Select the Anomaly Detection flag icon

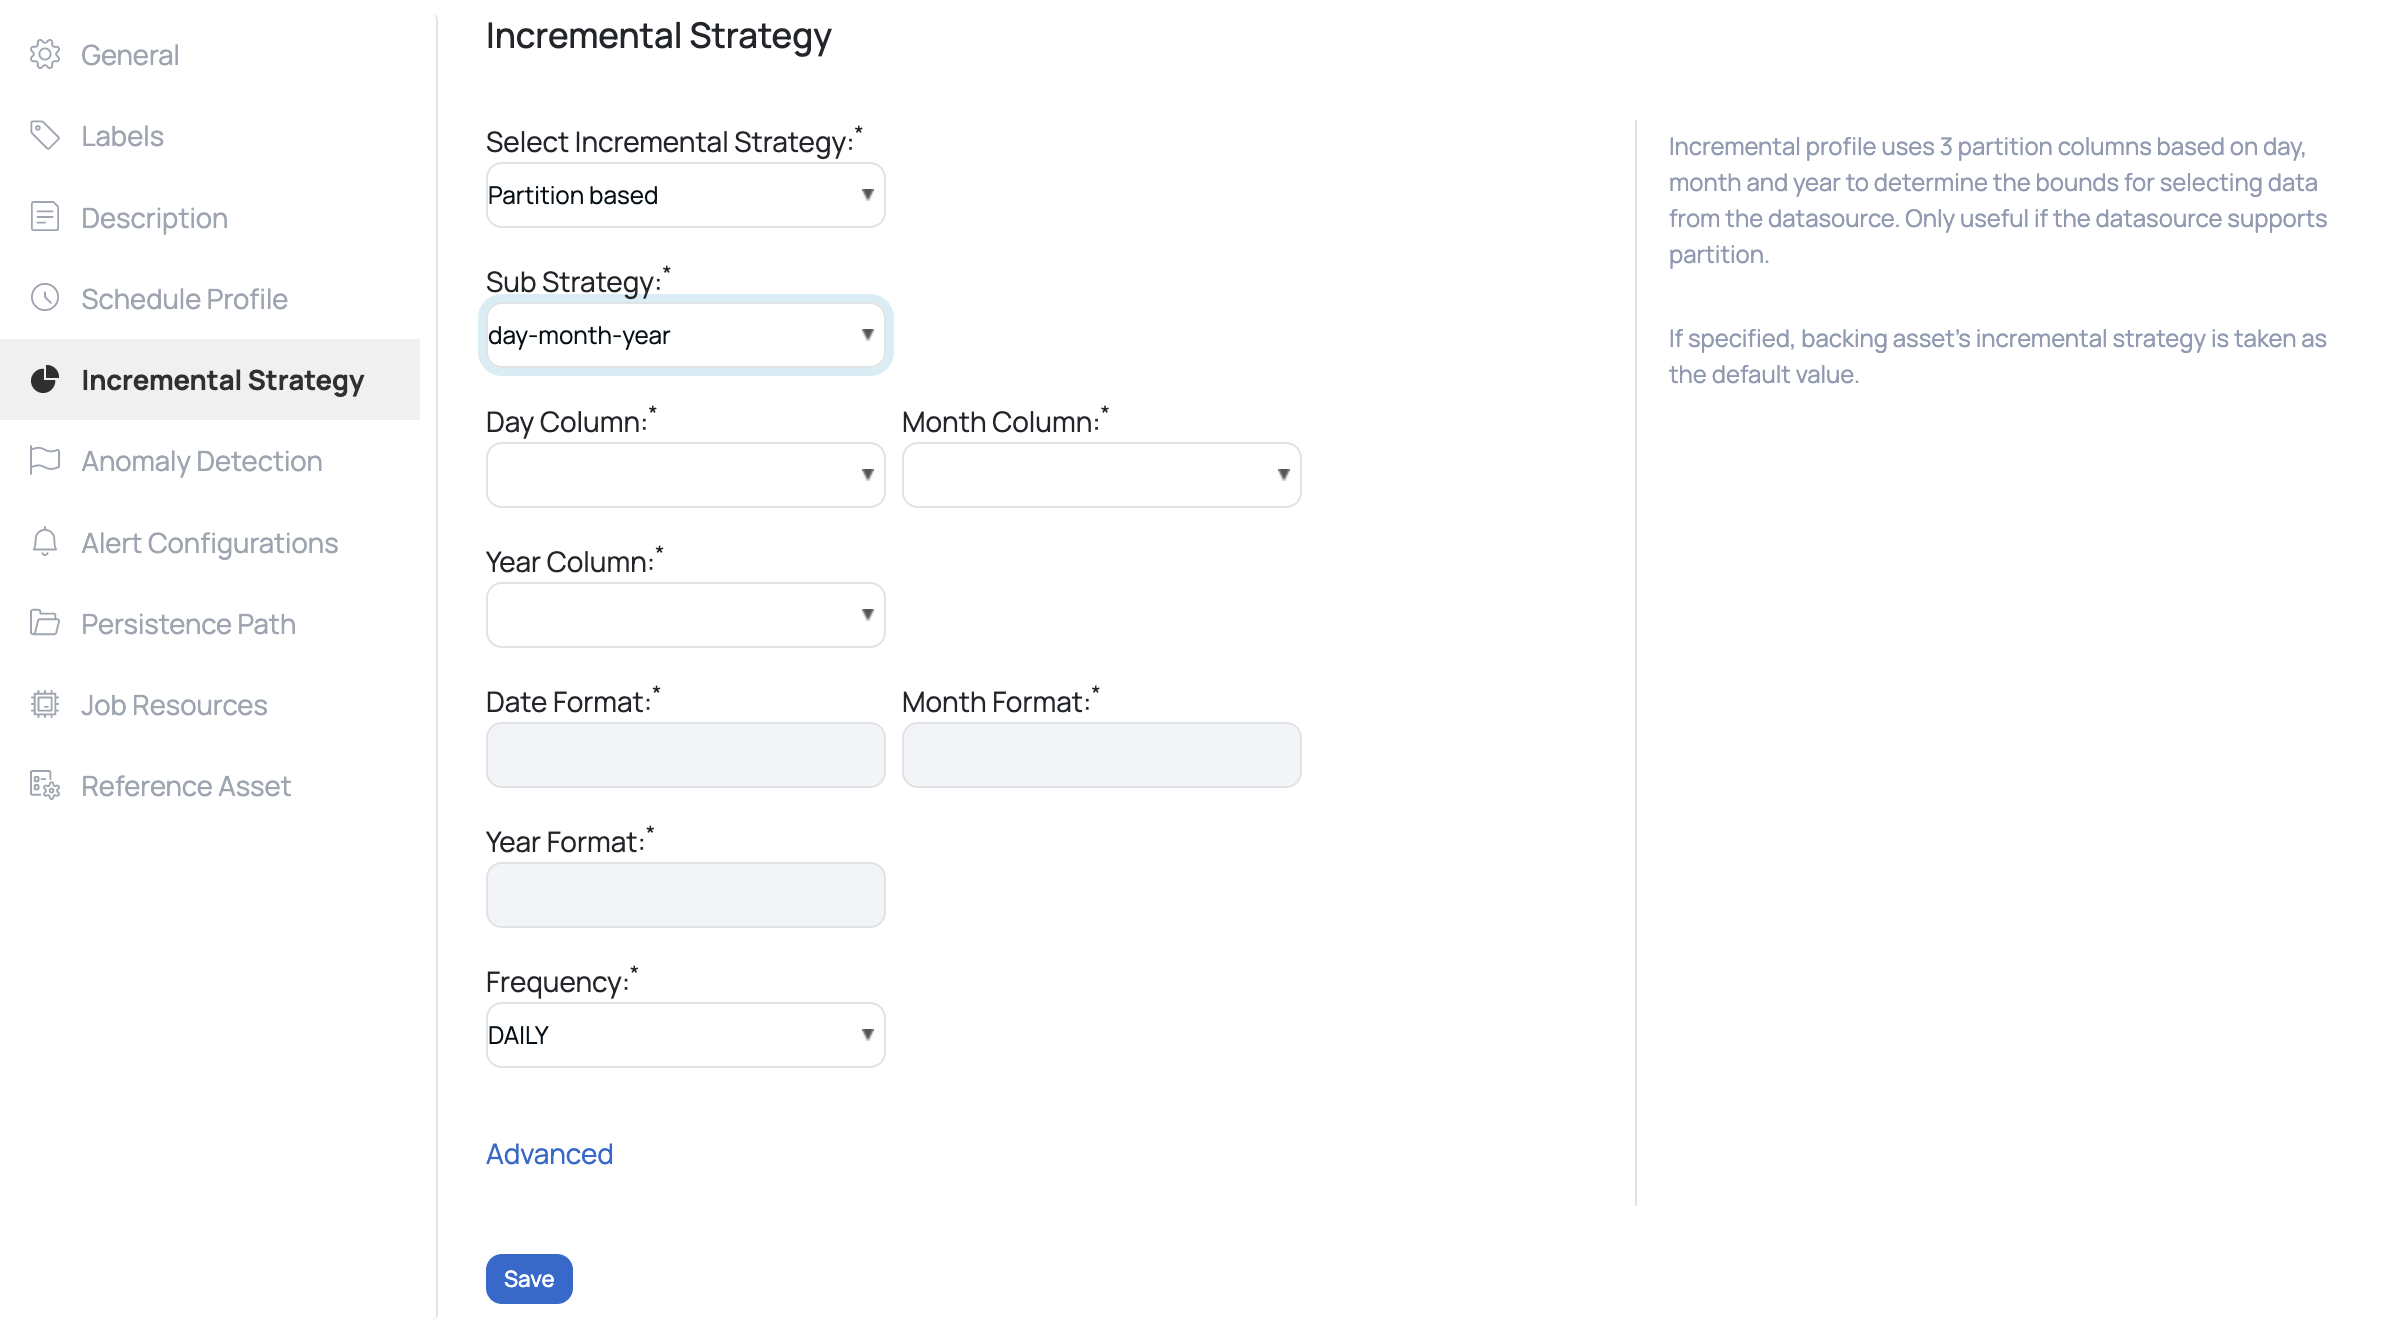tap(45, 461)
